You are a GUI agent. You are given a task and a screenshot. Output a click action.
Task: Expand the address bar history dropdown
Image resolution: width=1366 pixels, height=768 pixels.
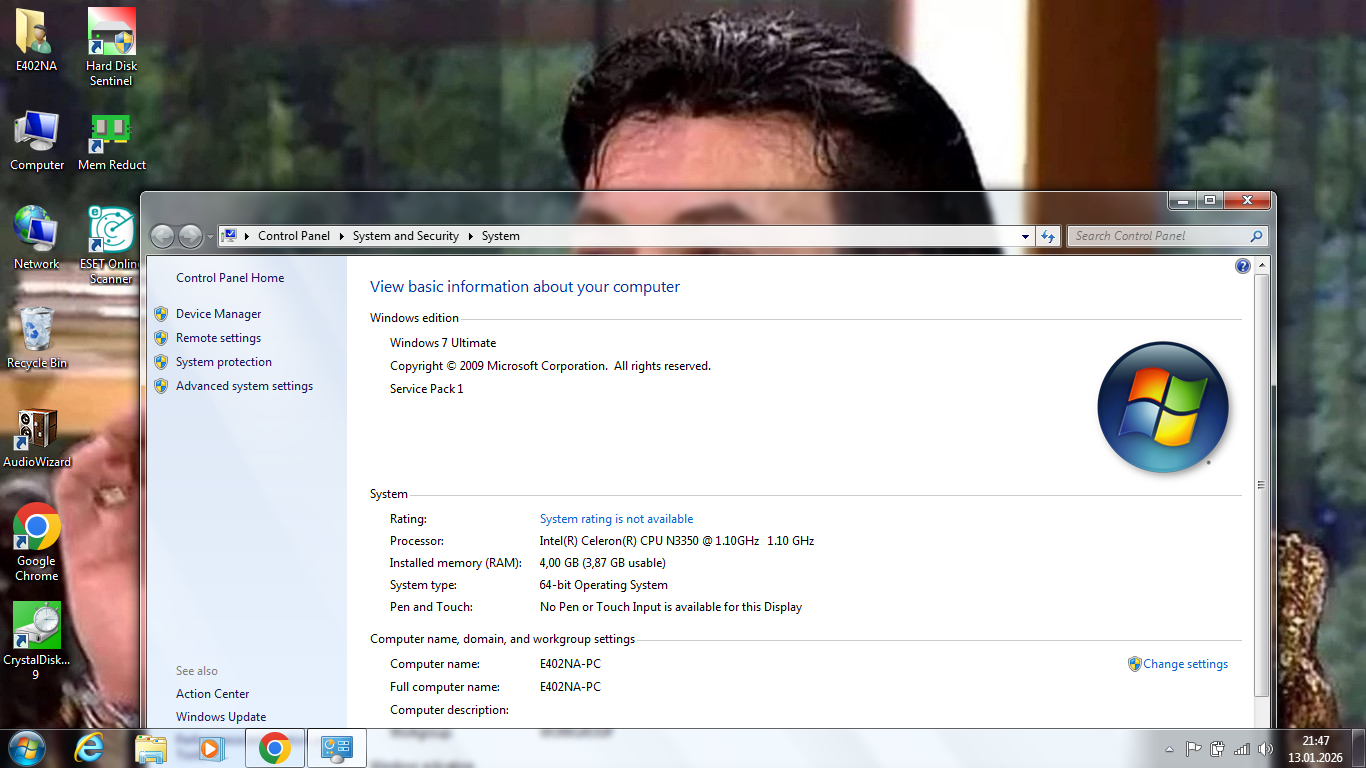click(1025, 237)
